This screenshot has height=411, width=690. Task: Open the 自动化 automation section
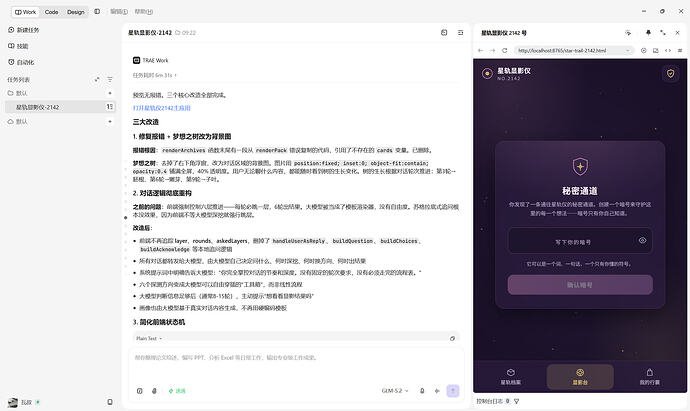click(x=21, y=62)
